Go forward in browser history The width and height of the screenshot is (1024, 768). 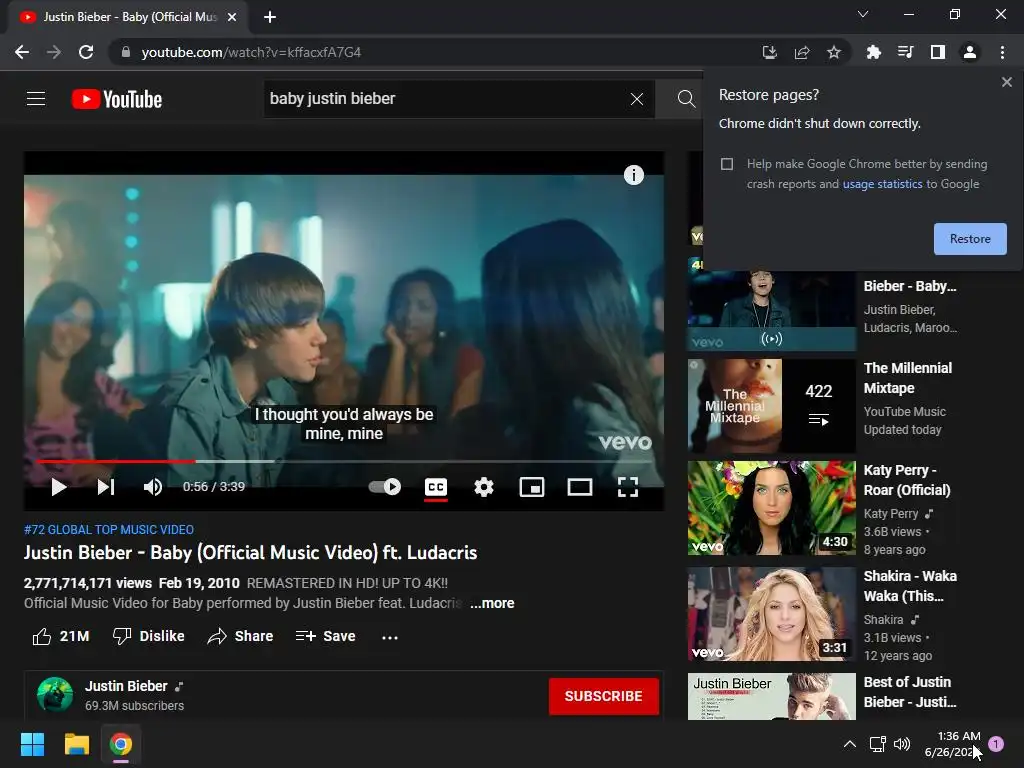pos(54,52)
